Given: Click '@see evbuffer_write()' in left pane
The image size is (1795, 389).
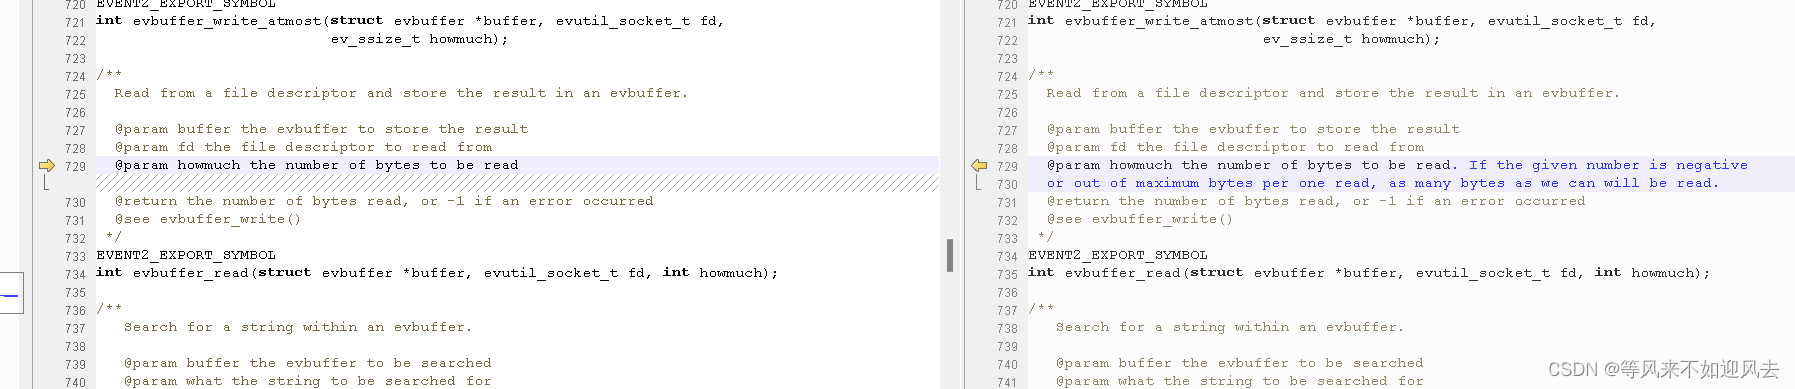Looking at the screenshot, I should [x=208, y=219].
